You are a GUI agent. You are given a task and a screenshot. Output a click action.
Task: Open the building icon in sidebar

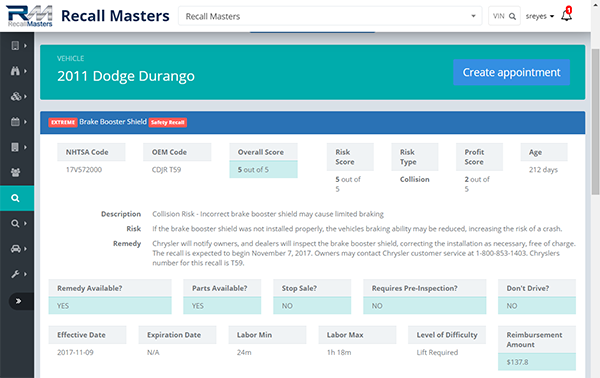click(15, 46)
